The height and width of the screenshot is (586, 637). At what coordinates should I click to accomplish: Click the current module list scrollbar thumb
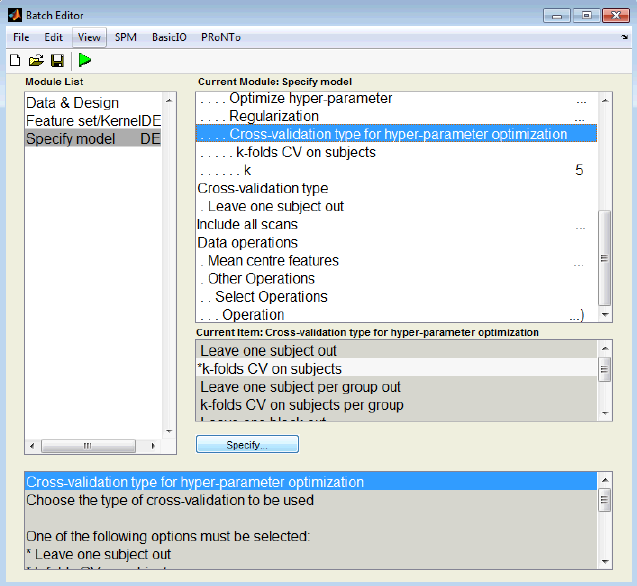pos(605,258)
